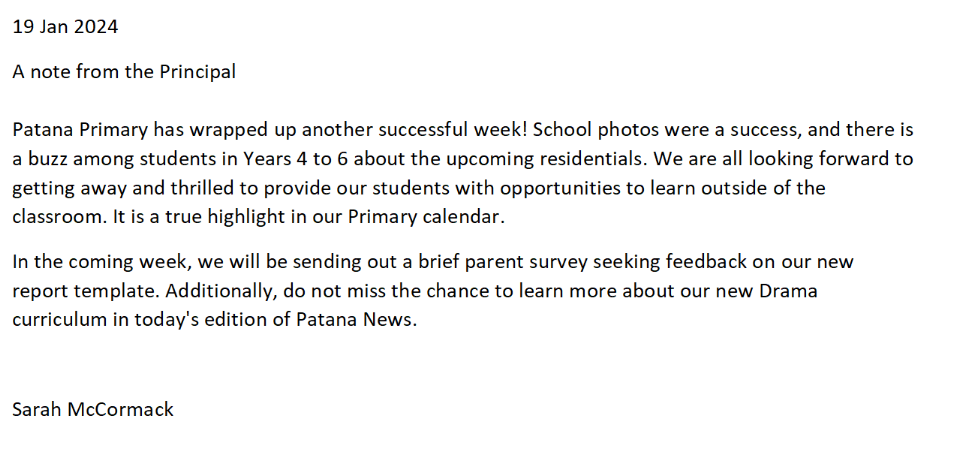Click the words 'Patana Primary' opening the first paragraph

coord(80,130)
